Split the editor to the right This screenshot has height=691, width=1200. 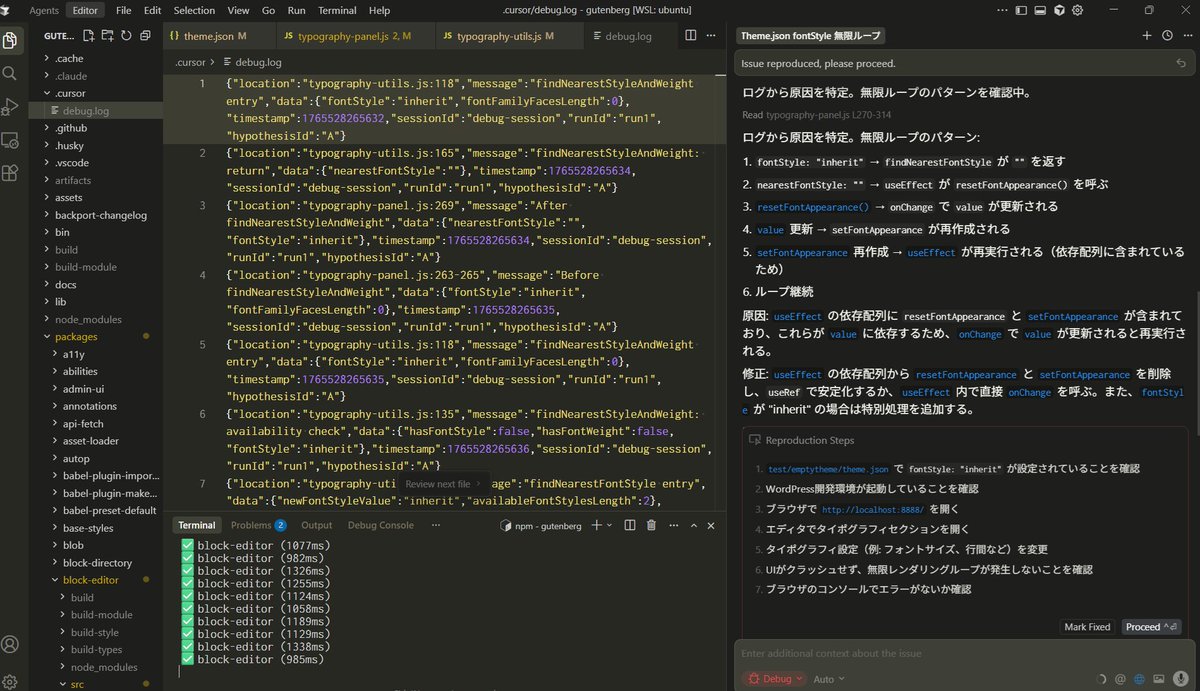click(690, 35)
